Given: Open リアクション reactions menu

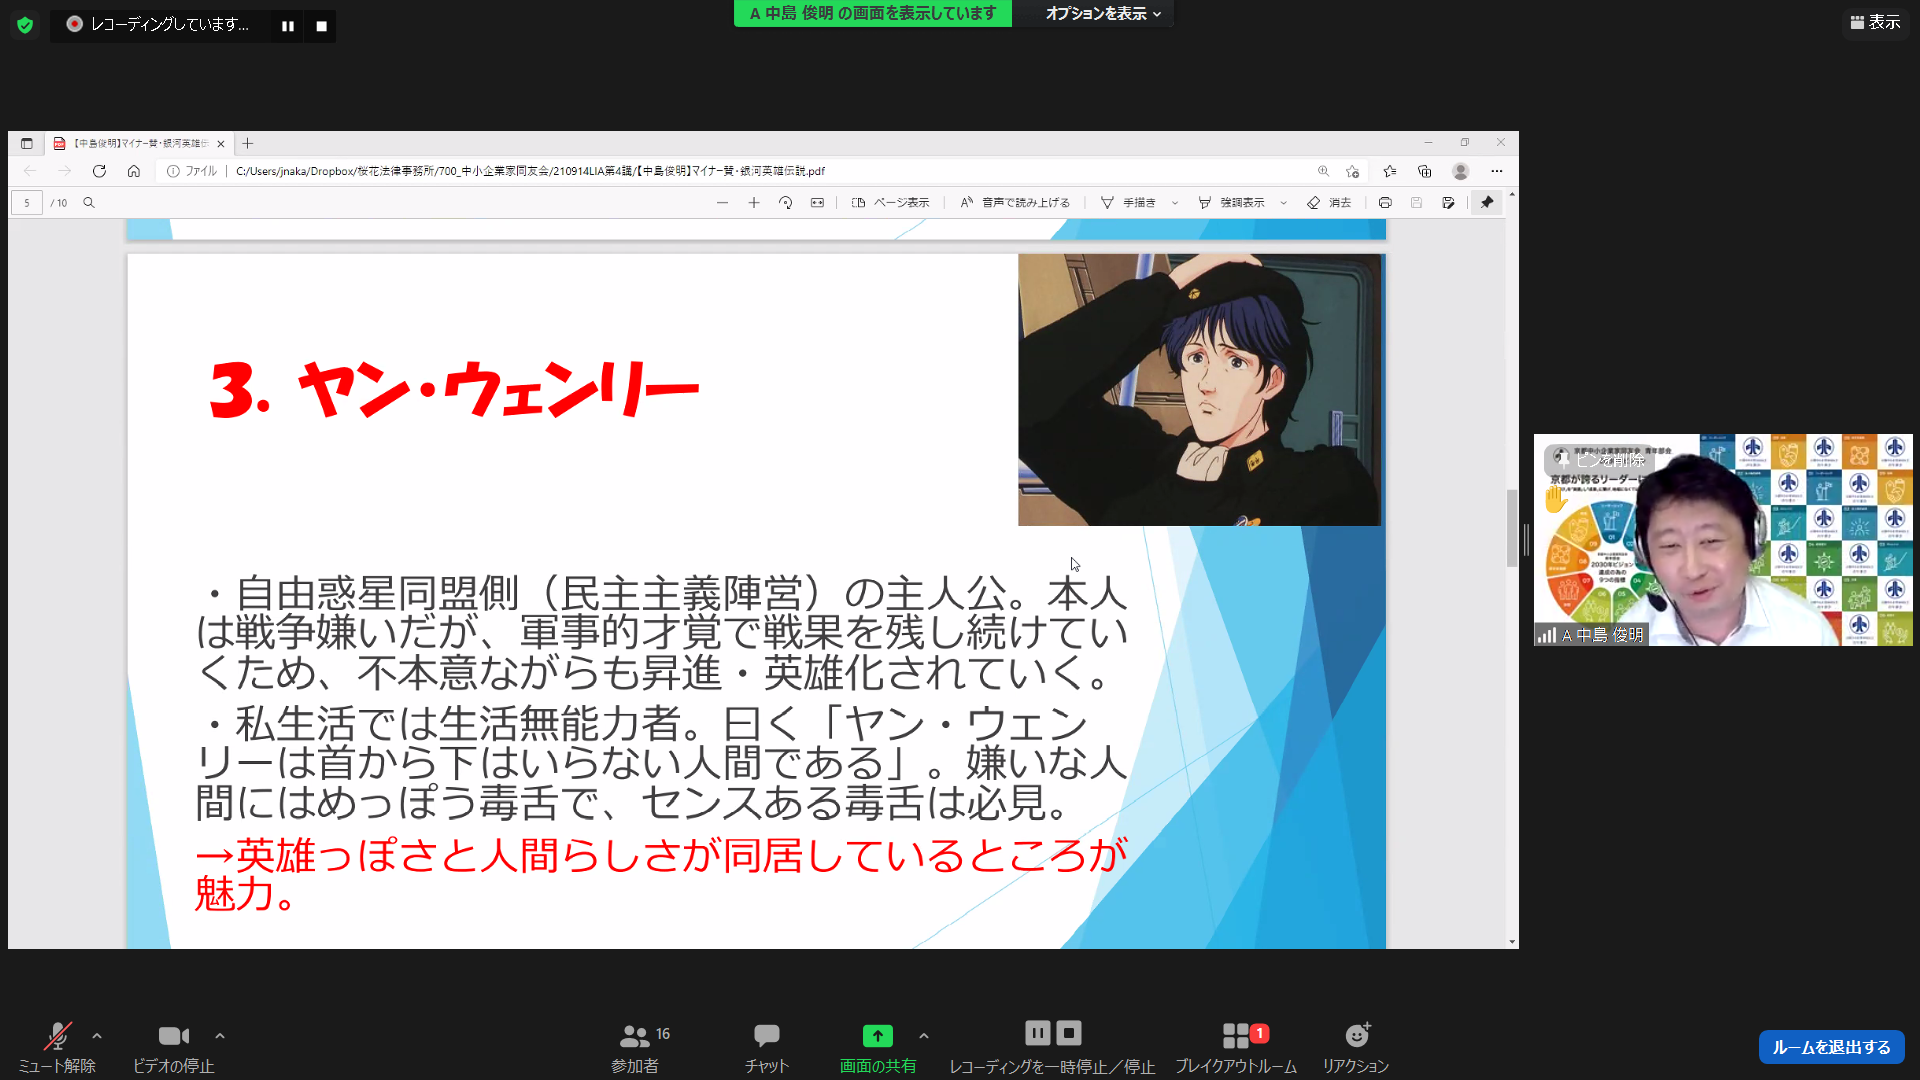Looking at the screenshot, I should (1356, 1048).
